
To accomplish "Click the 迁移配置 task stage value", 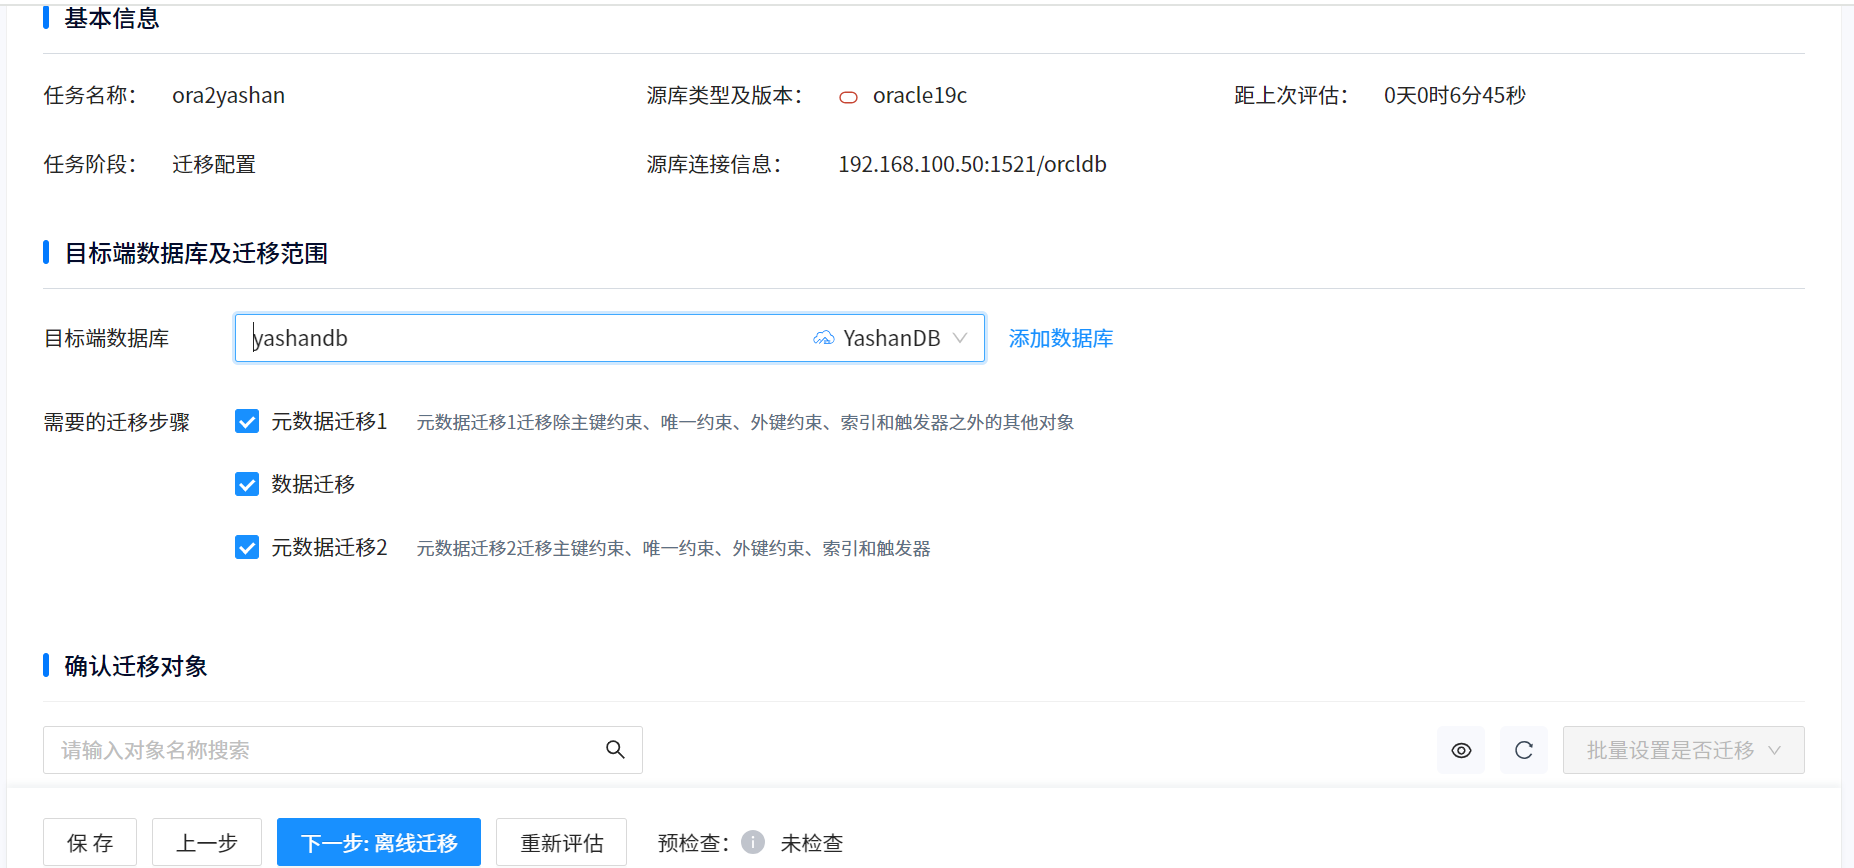I will click(214, 164).
